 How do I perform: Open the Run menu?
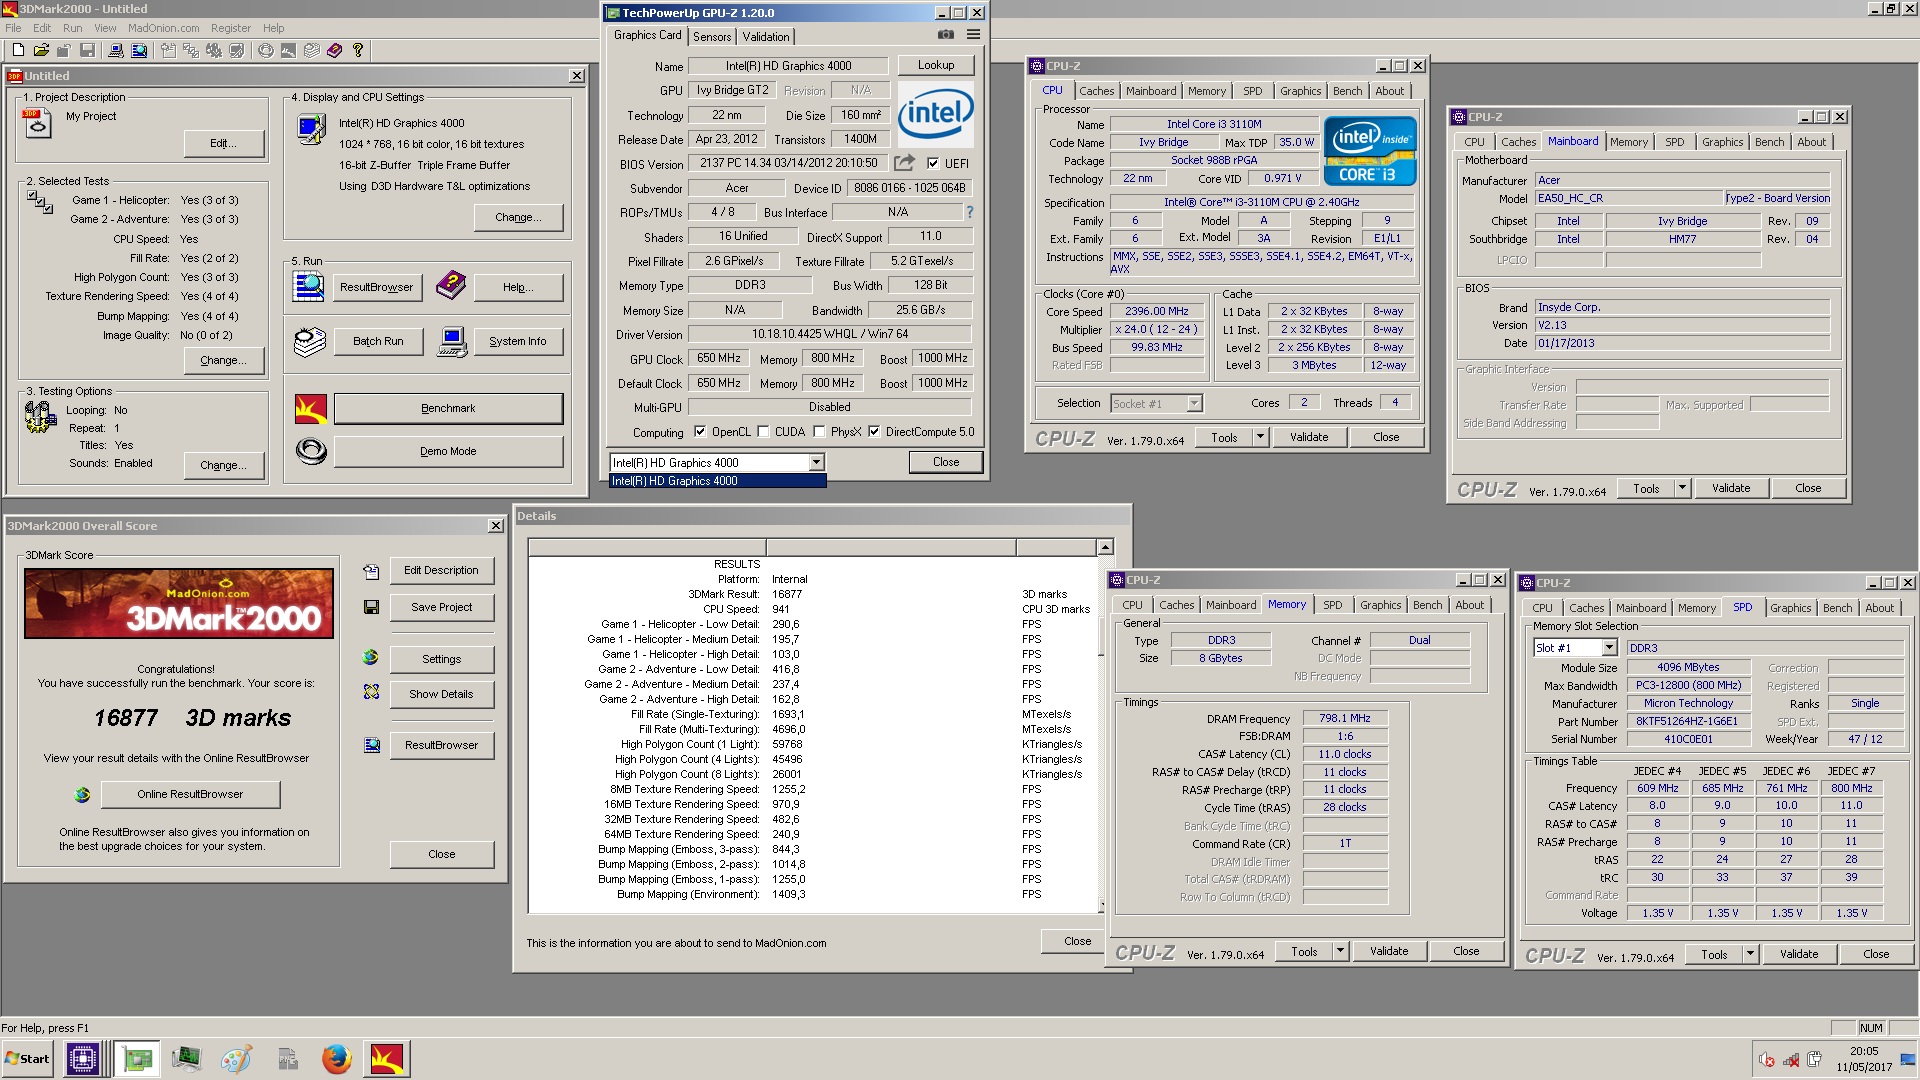click(73, 28)
